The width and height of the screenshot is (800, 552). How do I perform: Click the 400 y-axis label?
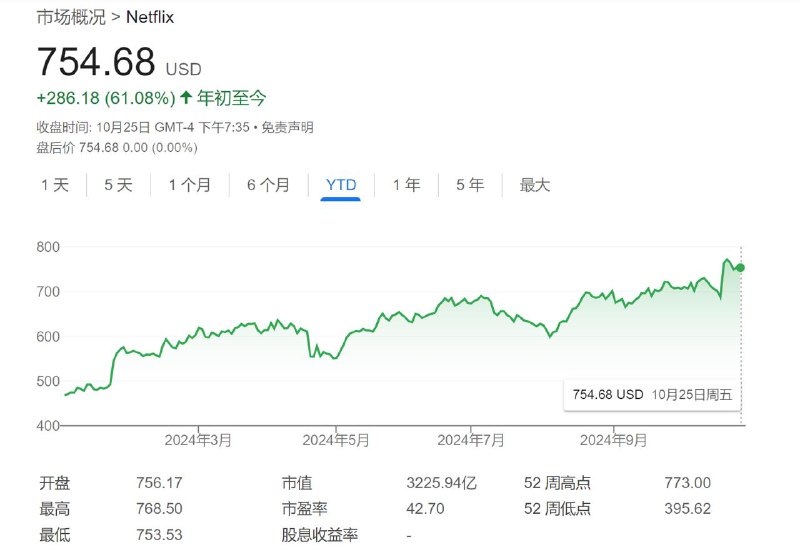tap(48, 425)
